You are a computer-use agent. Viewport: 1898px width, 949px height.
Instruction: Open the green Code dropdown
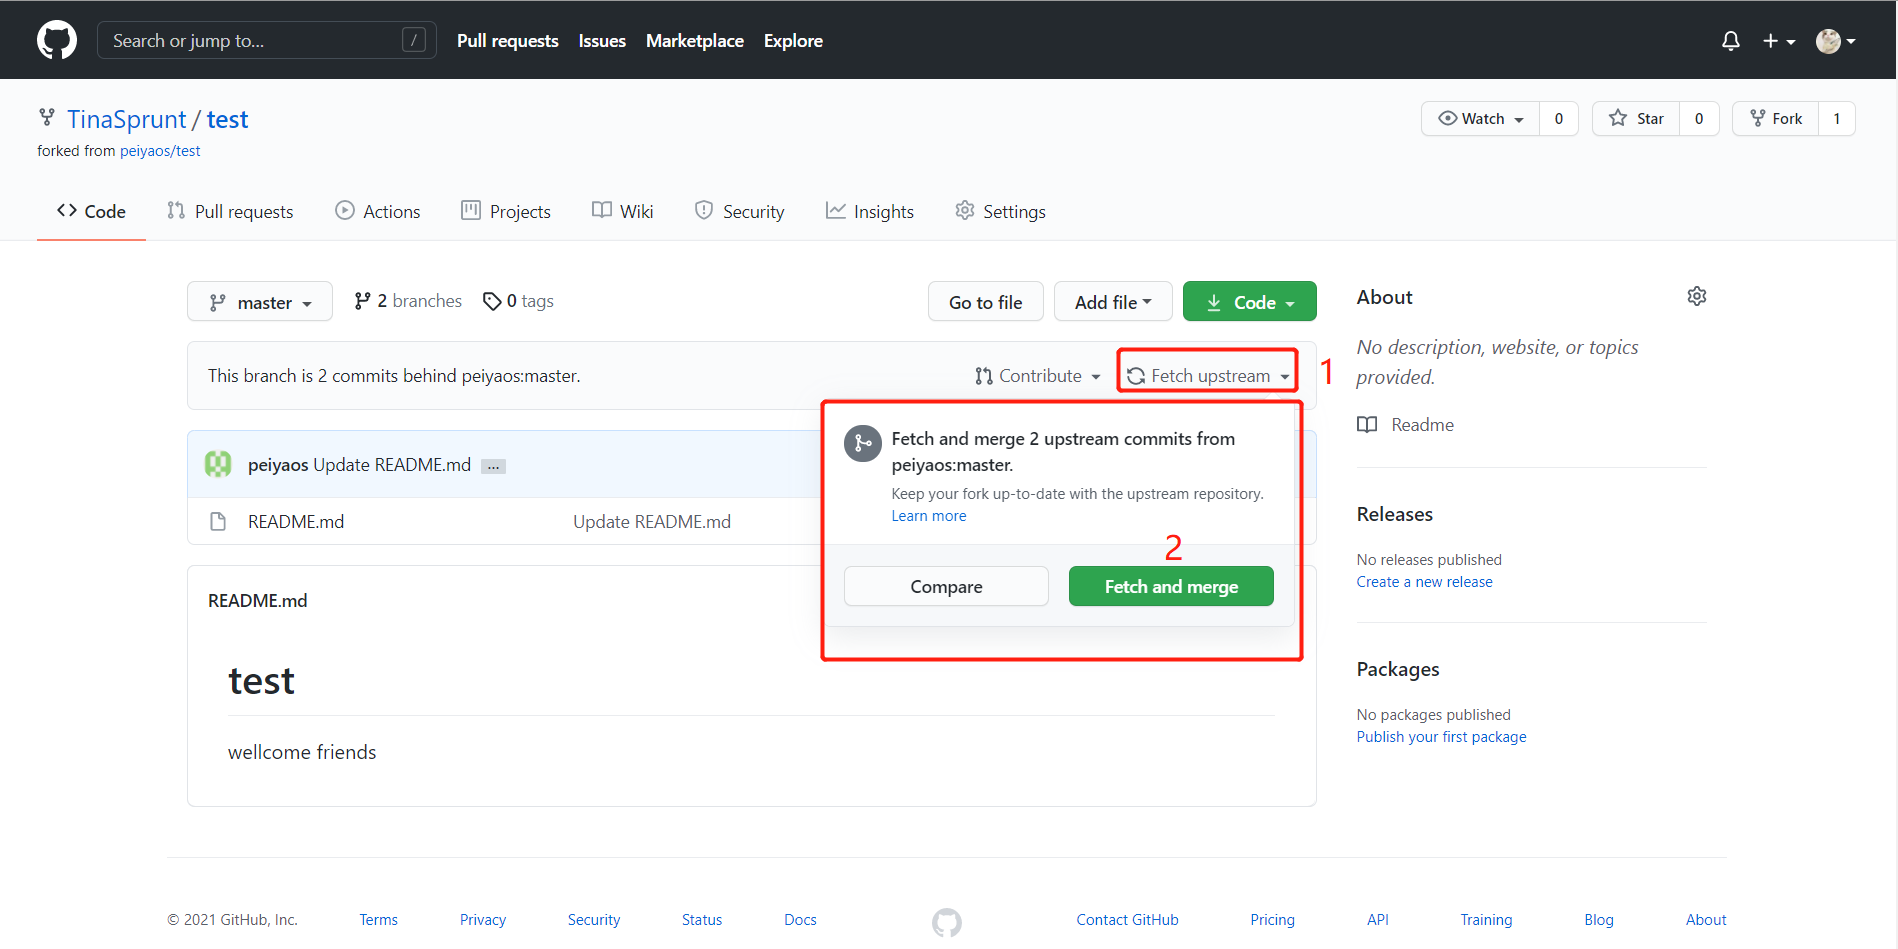(1250, 301)
